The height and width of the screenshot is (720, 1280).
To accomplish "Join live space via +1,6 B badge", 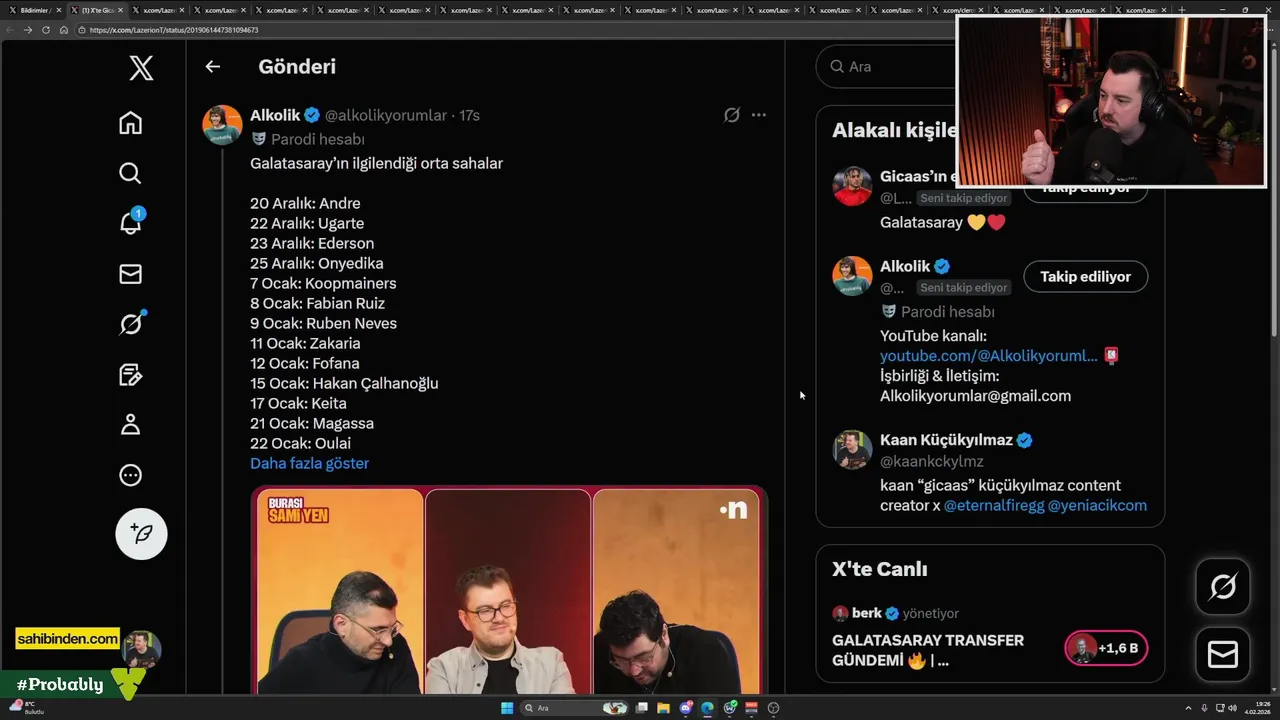I will 1106,648.
